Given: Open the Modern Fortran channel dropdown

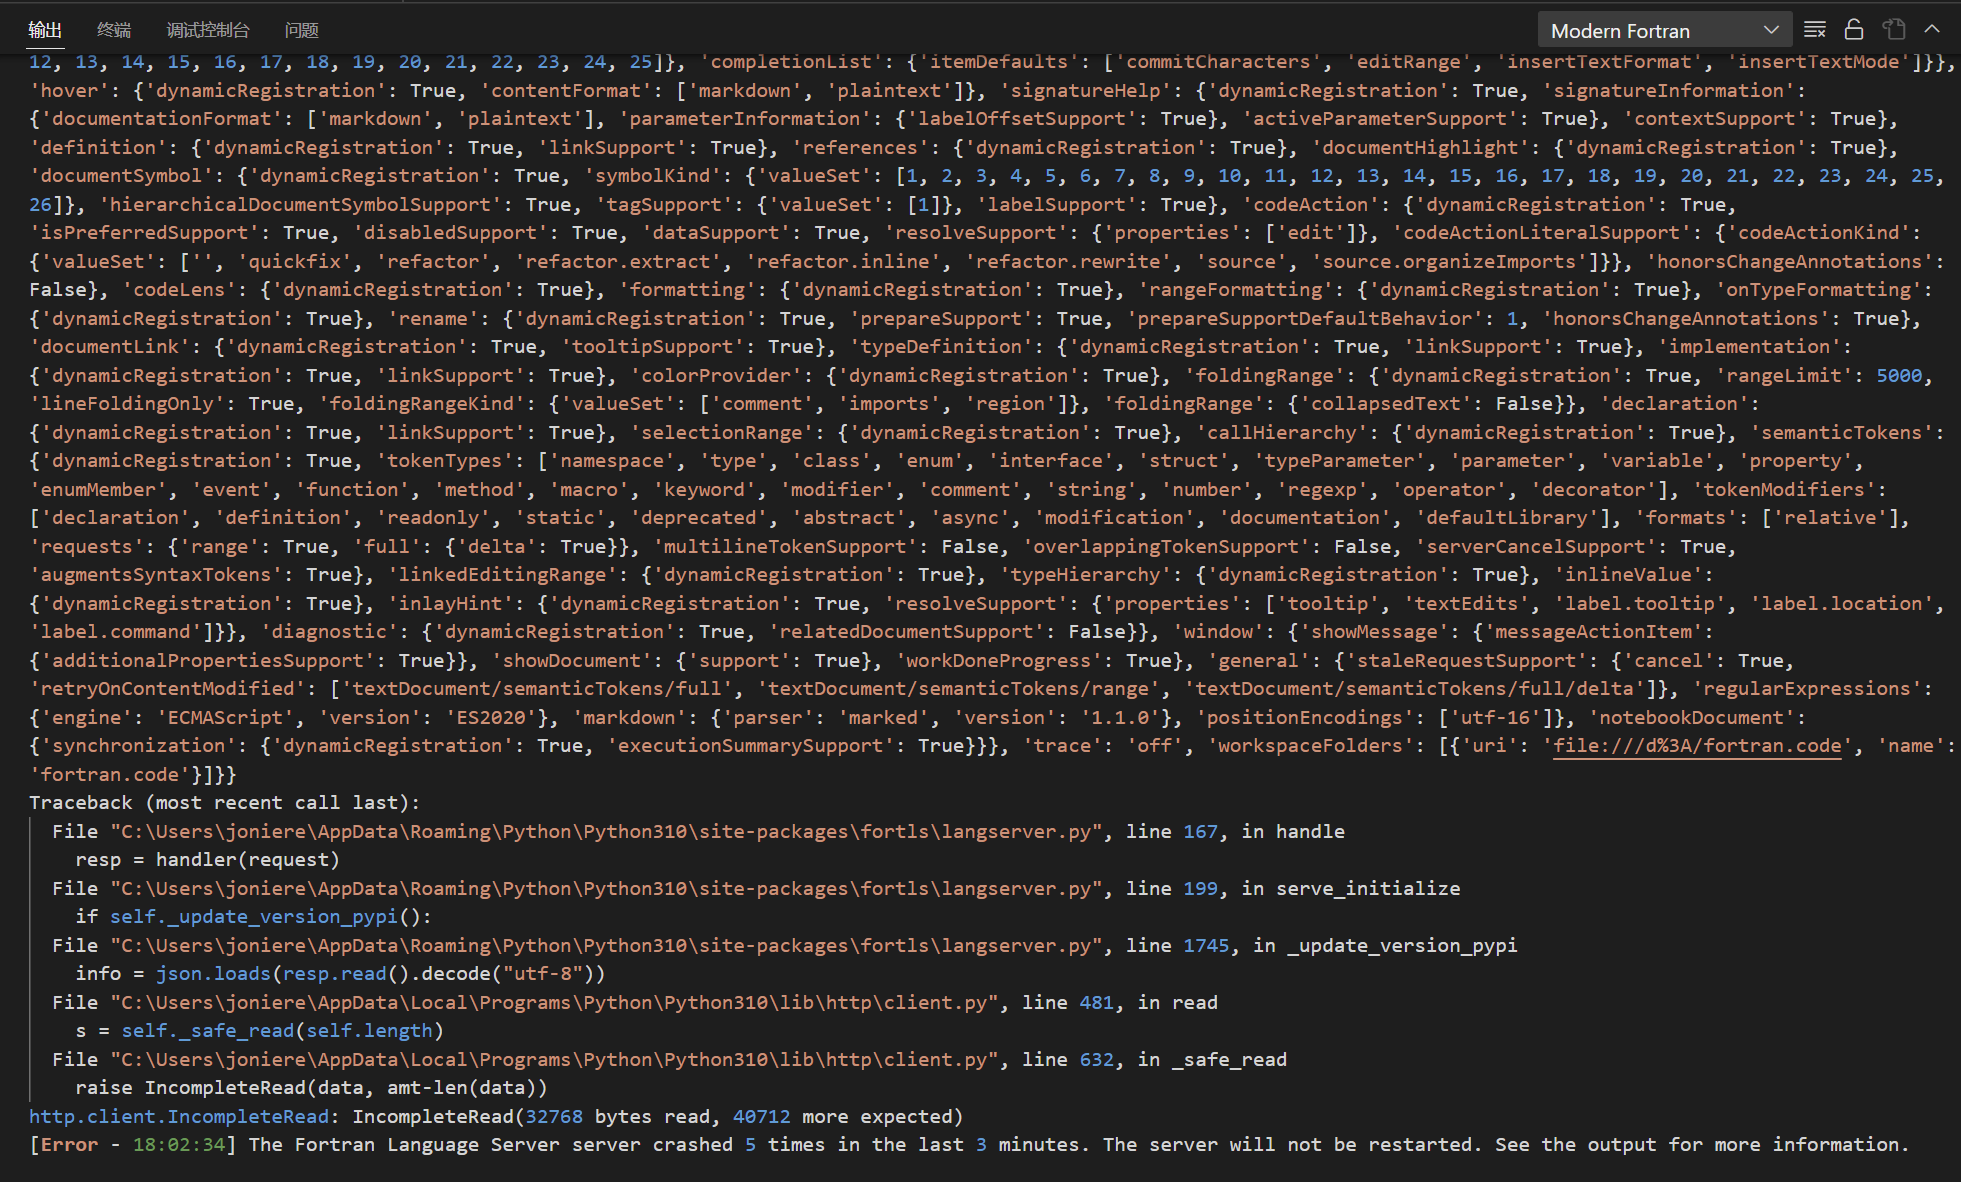Looking at the screenshot, I should click(x=1663, y=29).
